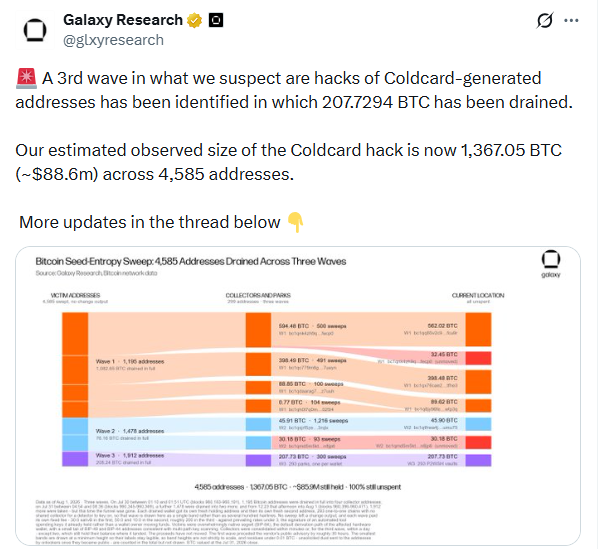Click the orange Wave 1 victim block
The image size is (601, 549).
(75, 365)
